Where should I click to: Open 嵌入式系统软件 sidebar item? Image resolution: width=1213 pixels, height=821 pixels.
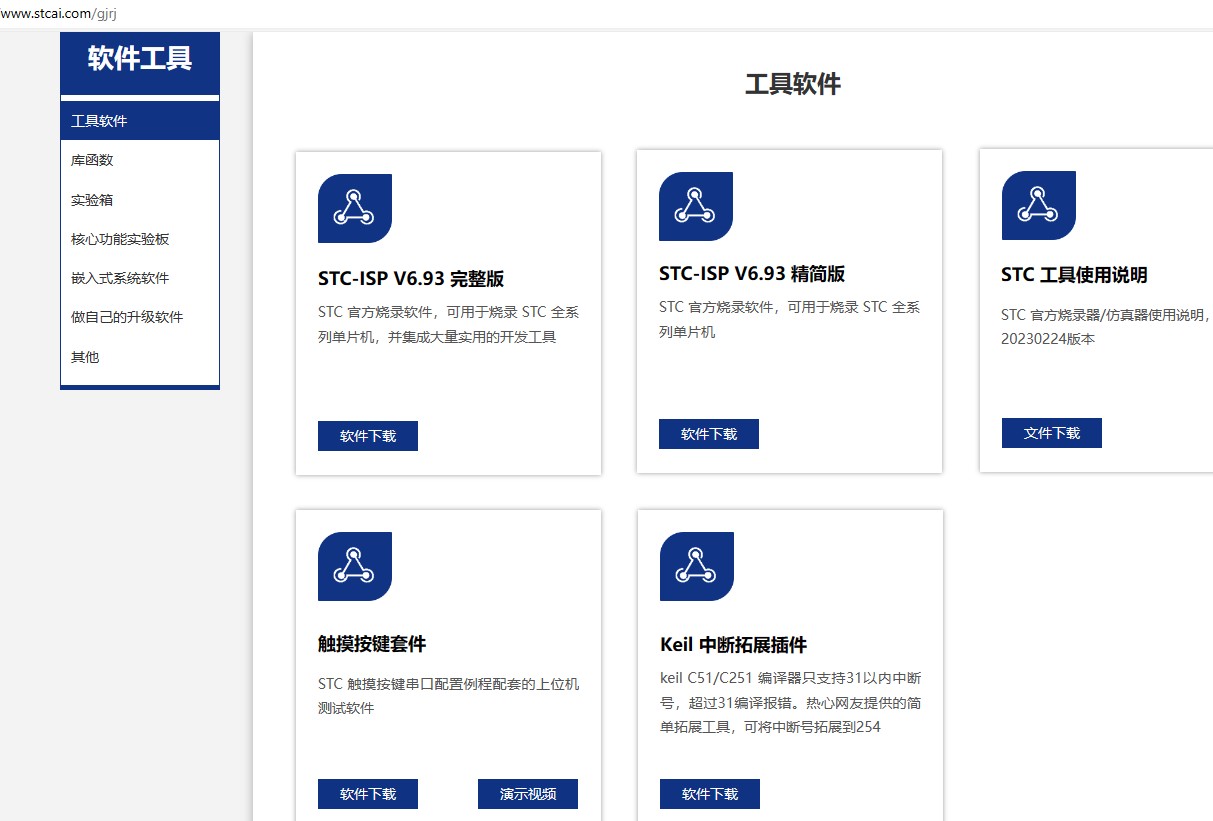tap(140, 278)
